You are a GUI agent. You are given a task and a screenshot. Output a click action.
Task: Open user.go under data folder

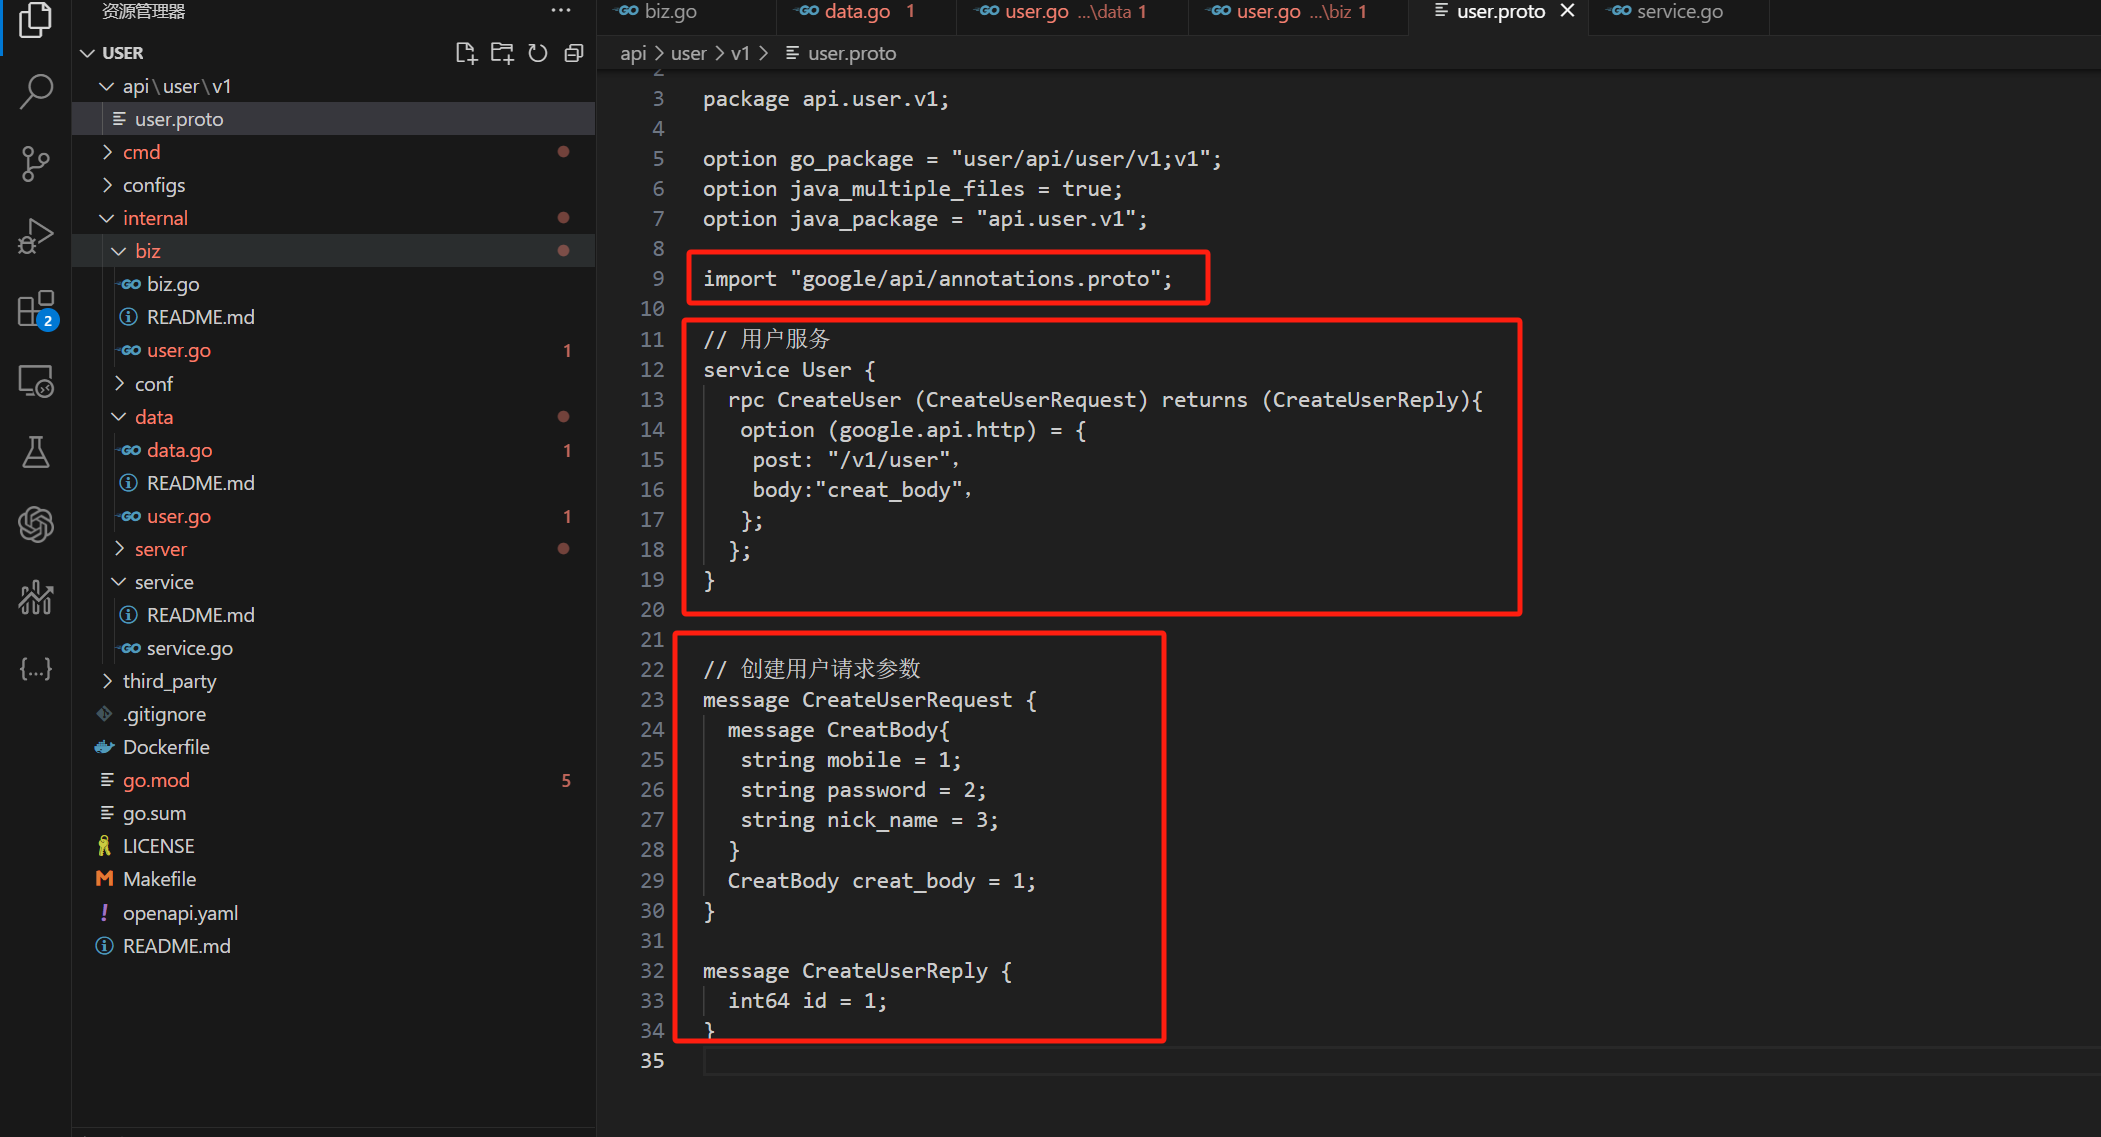click(x=334, y=516)
